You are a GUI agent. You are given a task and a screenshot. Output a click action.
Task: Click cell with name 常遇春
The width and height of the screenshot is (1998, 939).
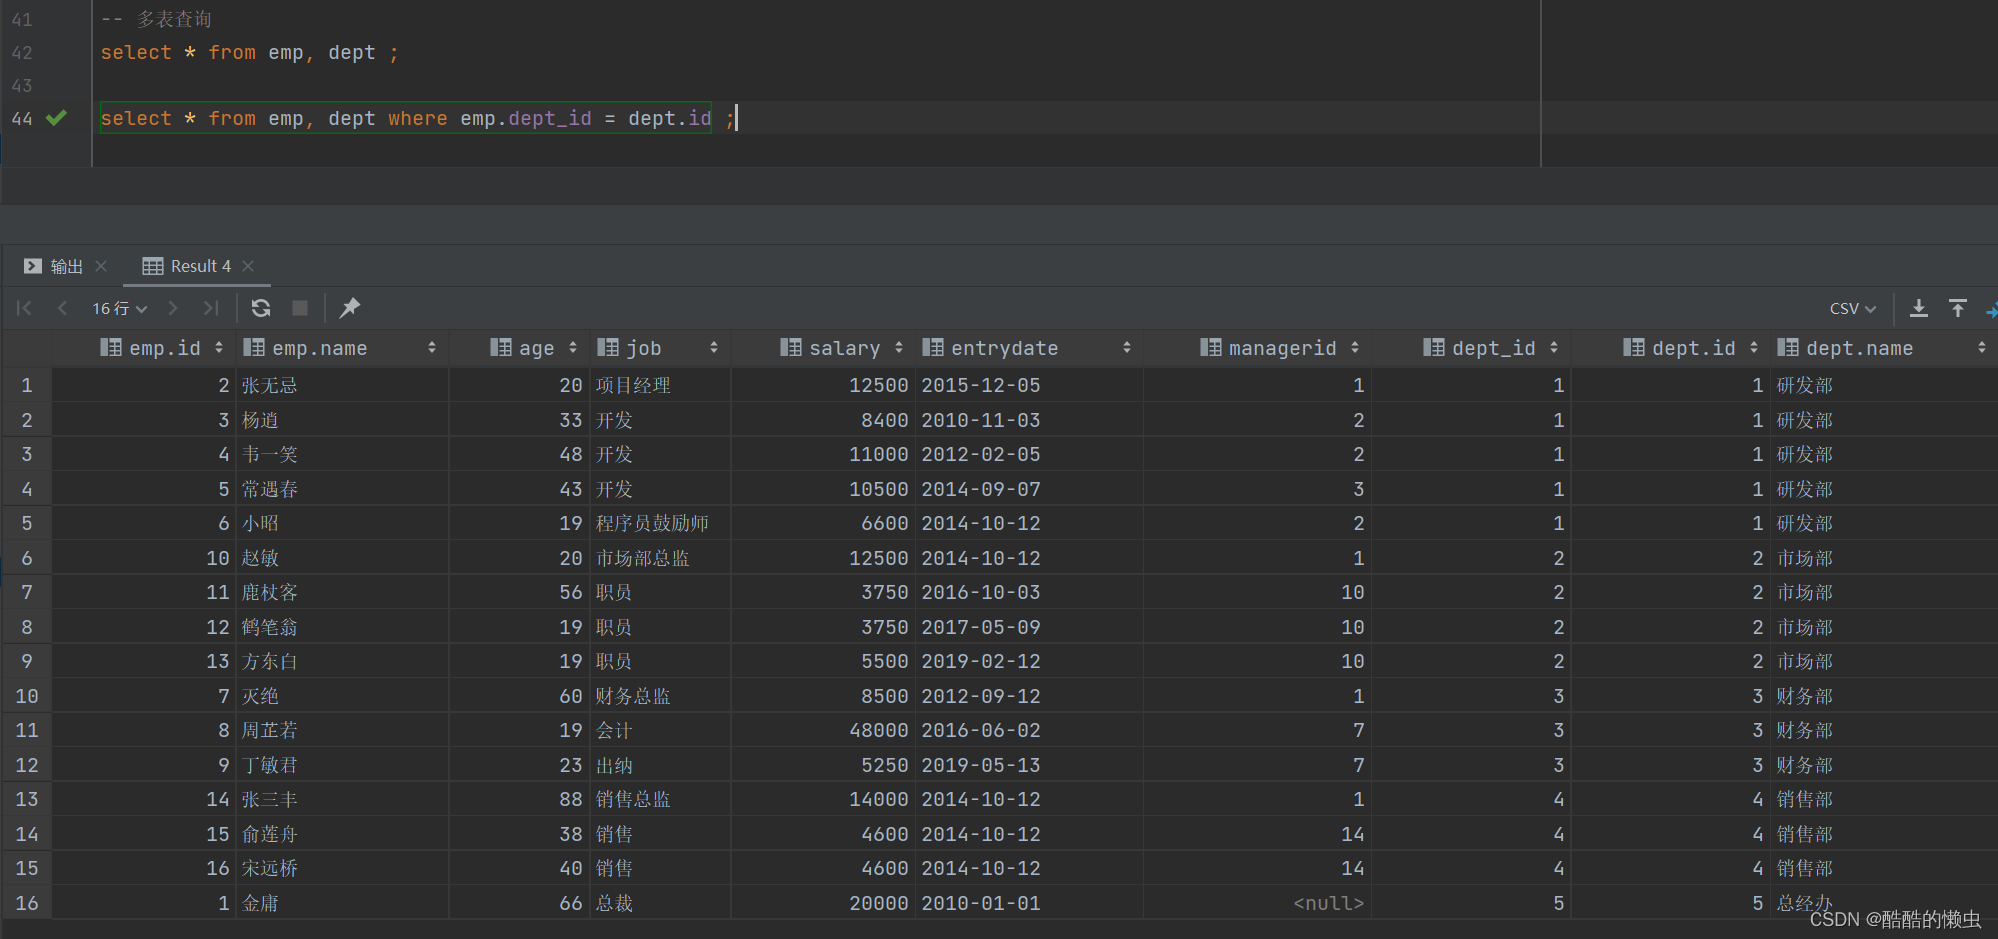coord(342,489)
